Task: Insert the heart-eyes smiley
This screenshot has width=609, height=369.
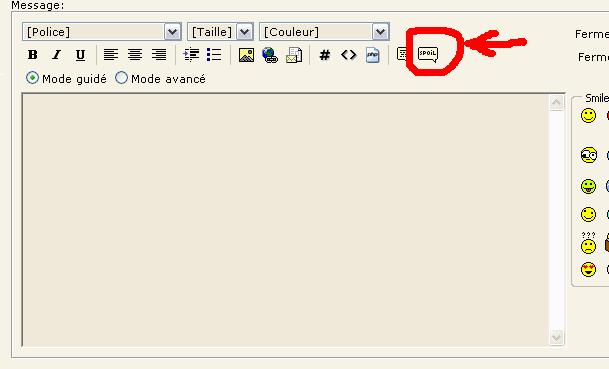Action: [x=588, y=269]
